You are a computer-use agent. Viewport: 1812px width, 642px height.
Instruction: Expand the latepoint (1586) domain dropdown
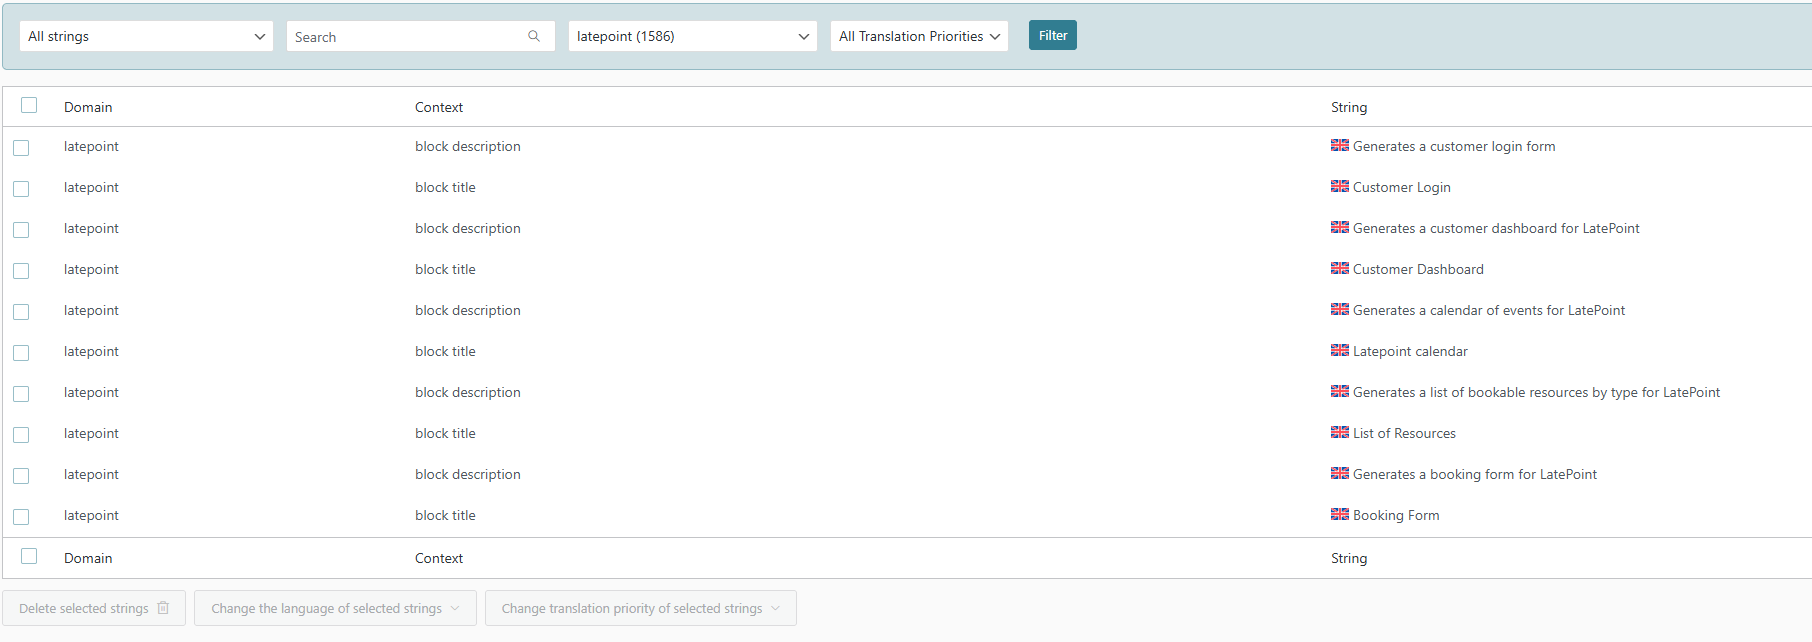pos(692,36)
